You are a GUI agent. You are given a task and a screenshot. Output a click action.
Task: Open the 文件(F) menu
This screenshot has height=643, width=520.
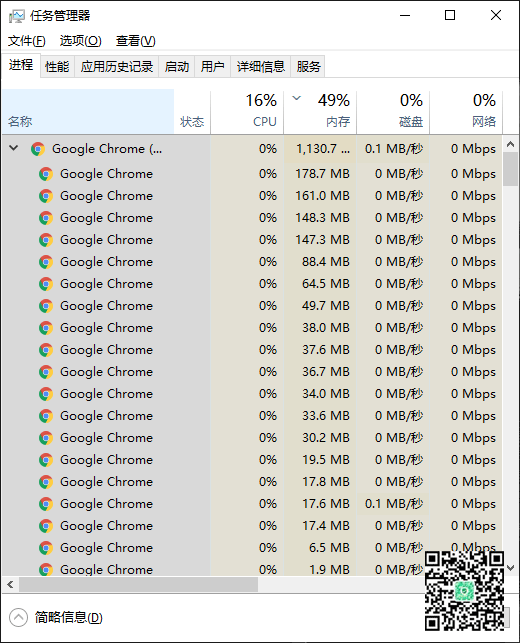pyautogui.click(x=27, y=41)
